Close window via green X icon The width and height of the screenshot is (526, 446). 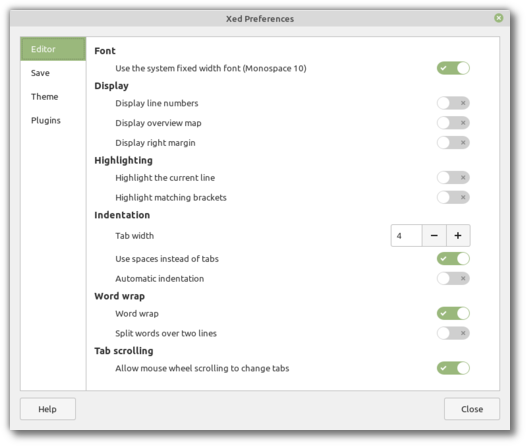[x=499, y=18]
